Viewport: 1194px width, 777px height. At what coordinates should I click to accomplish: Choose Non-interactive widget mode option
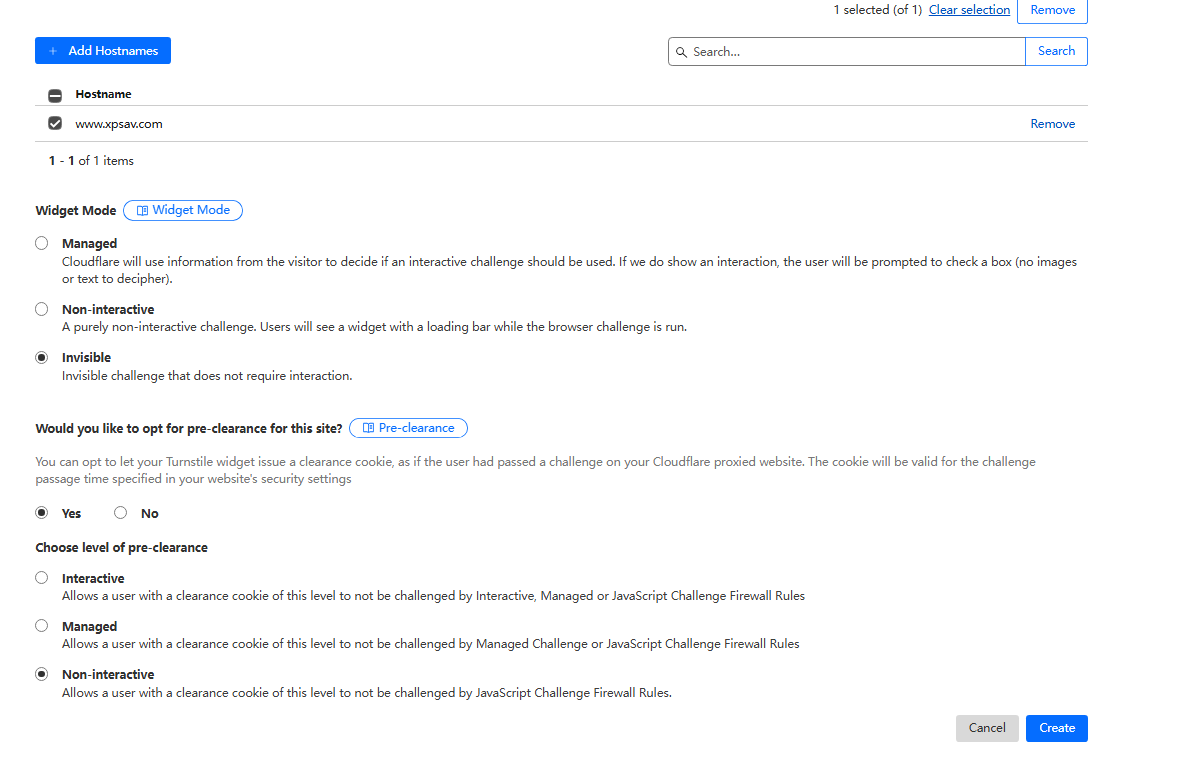pos(41,309)
